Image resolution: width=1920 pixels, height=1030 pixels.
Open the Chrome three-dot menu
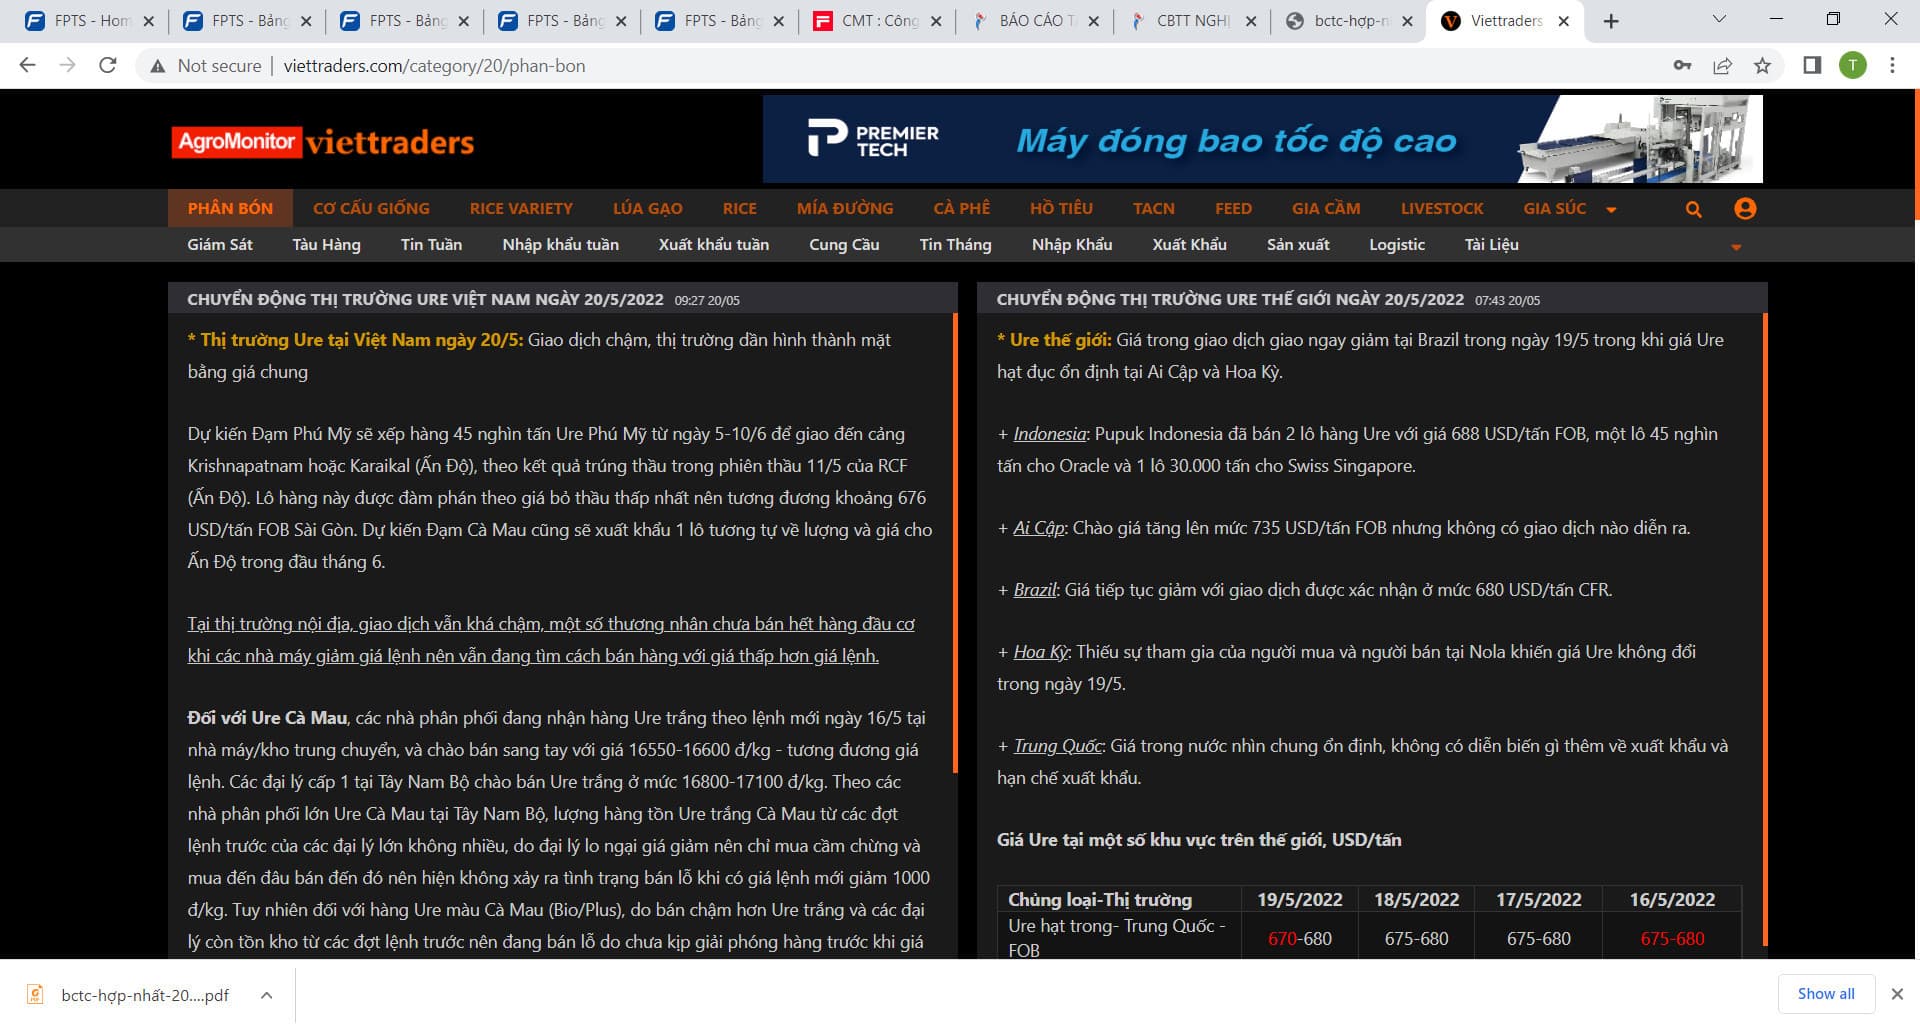1892,66
